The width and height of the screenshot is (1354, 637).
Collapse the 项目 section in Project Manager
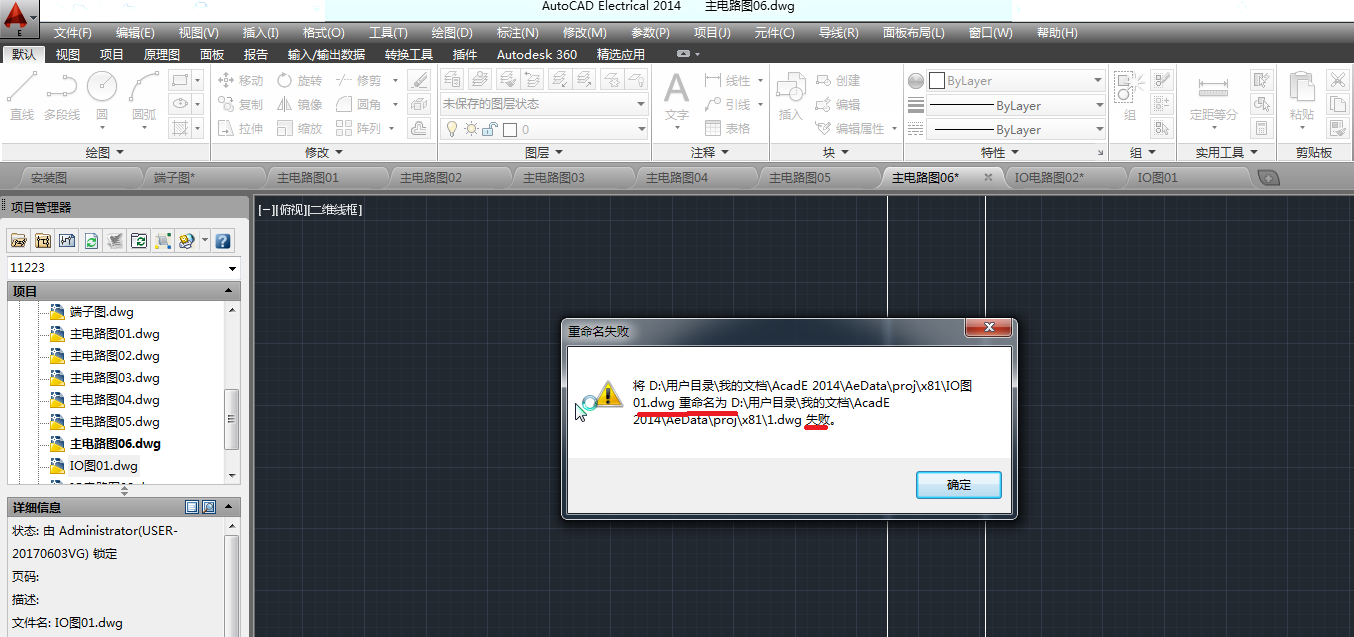pyautogui.click(x=229, y=291)
